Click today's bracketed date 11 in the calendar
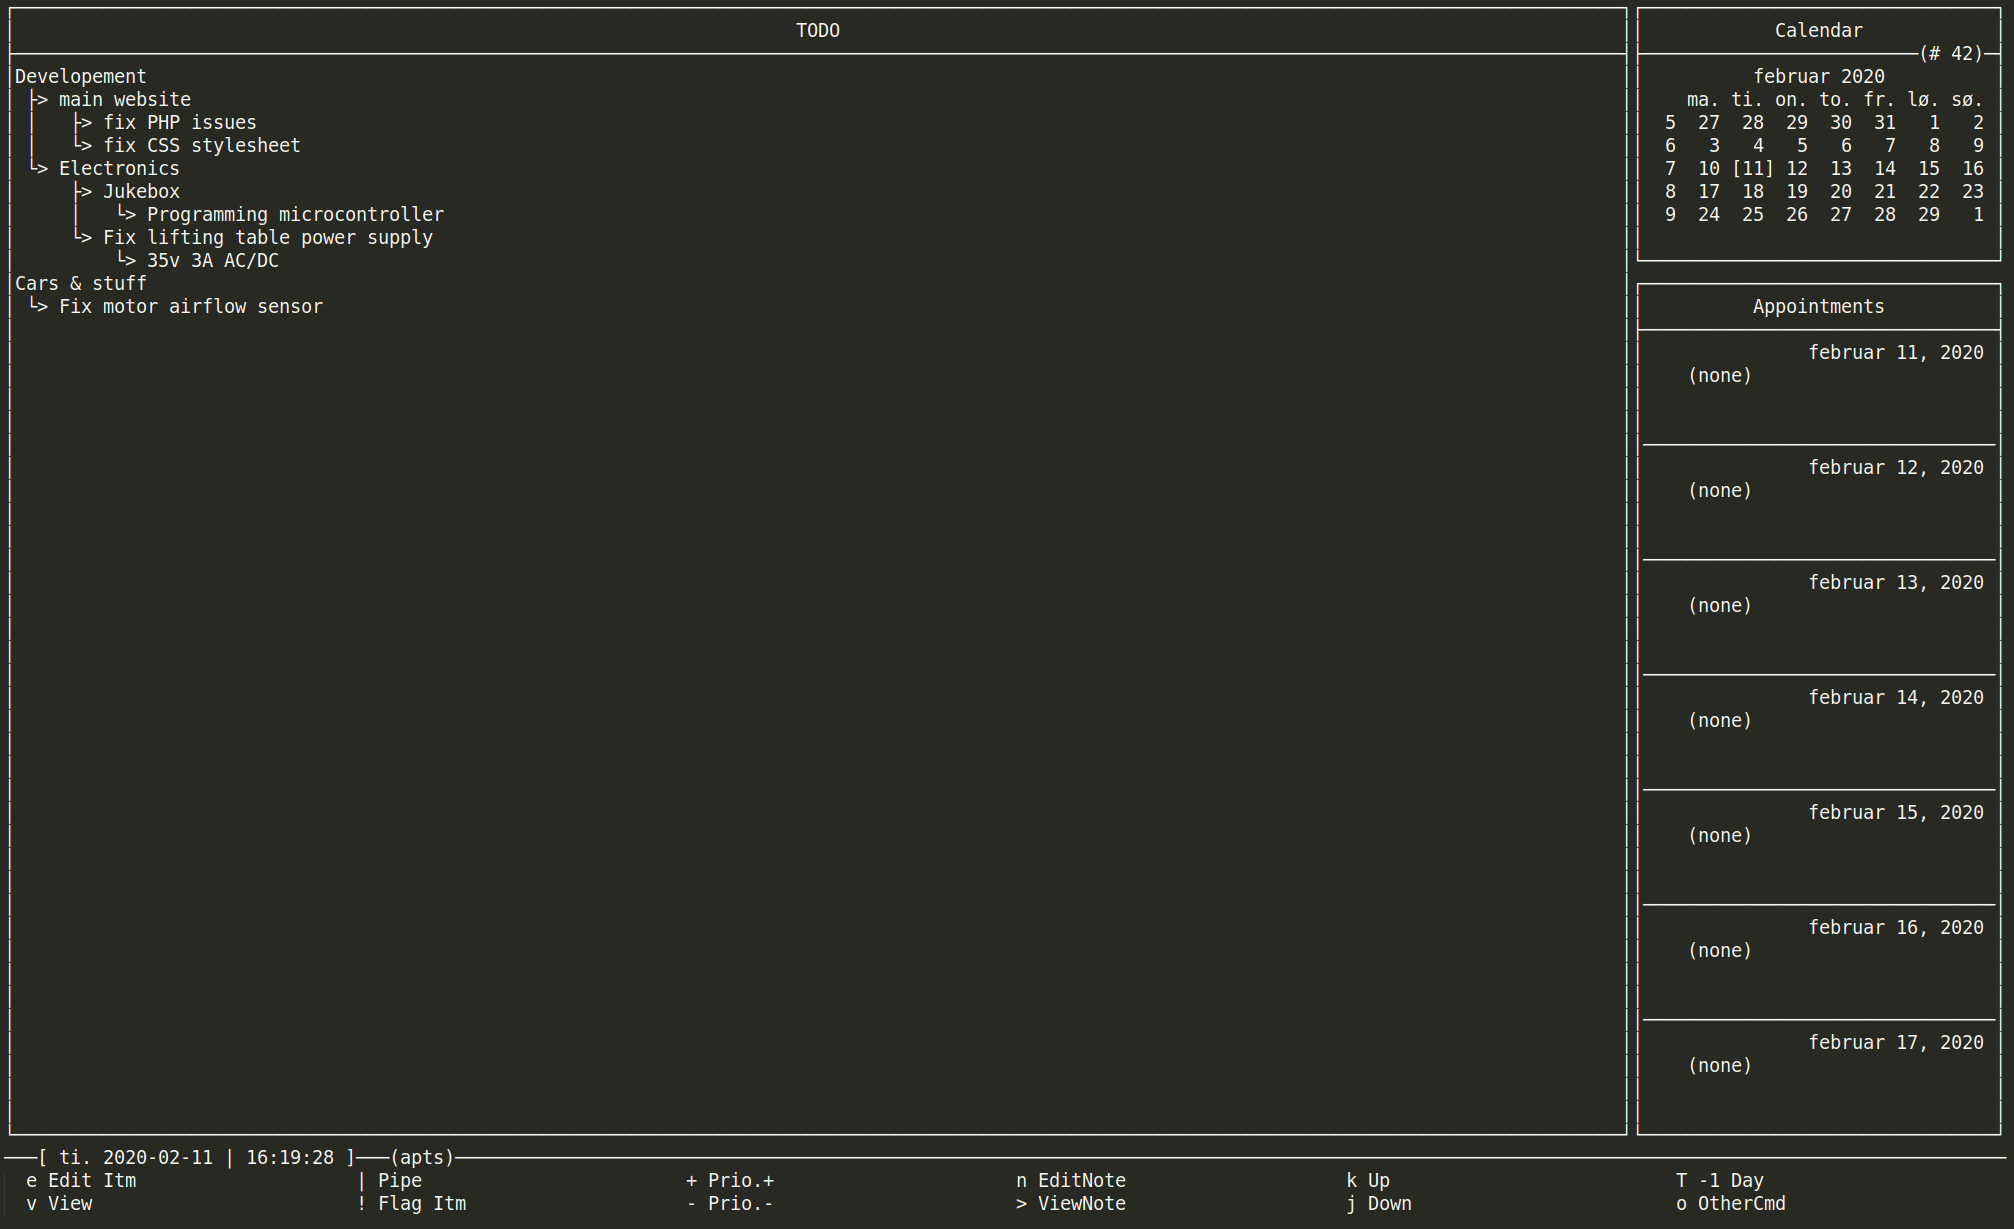This screenshot has height=1229, width=2014. [1752, 168]
